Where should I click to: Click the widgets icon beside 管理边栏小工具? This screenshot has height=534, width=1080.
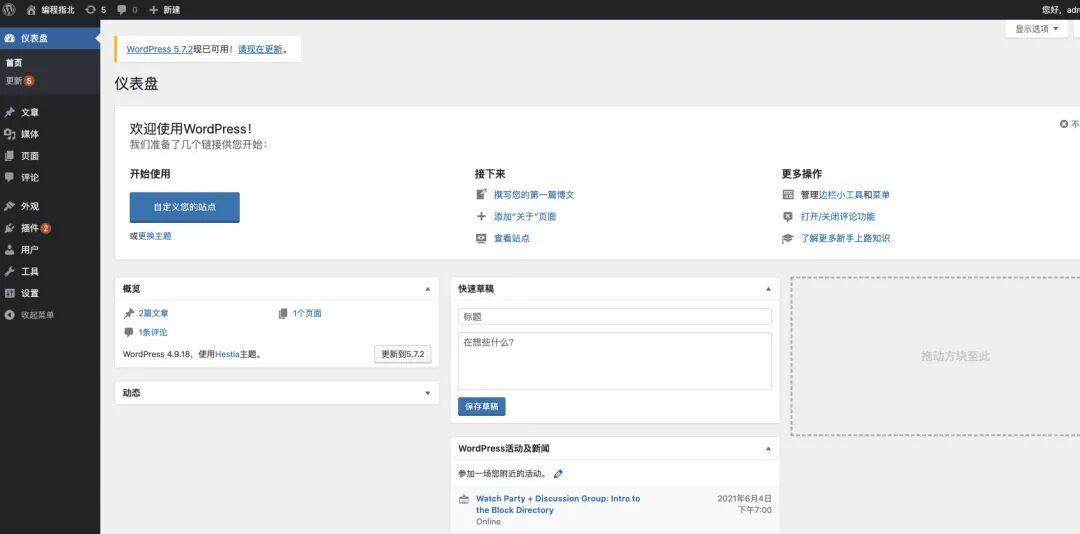pyautogui.click(x=788, y=195)
